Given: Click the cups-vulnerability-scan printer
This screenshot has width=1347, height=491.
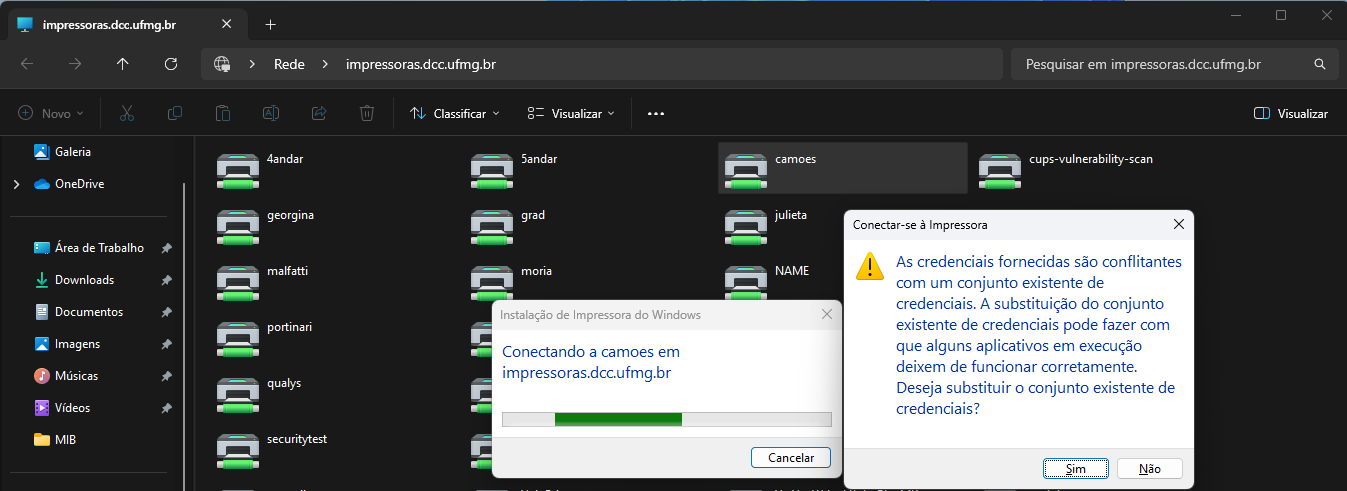Looking at the screenshot, I should pyautogui.click(x=999, y=169).
